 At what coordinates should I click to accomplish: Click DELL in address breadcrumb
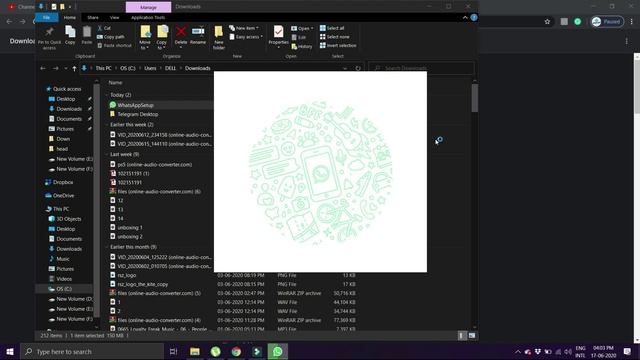point(170,68)
